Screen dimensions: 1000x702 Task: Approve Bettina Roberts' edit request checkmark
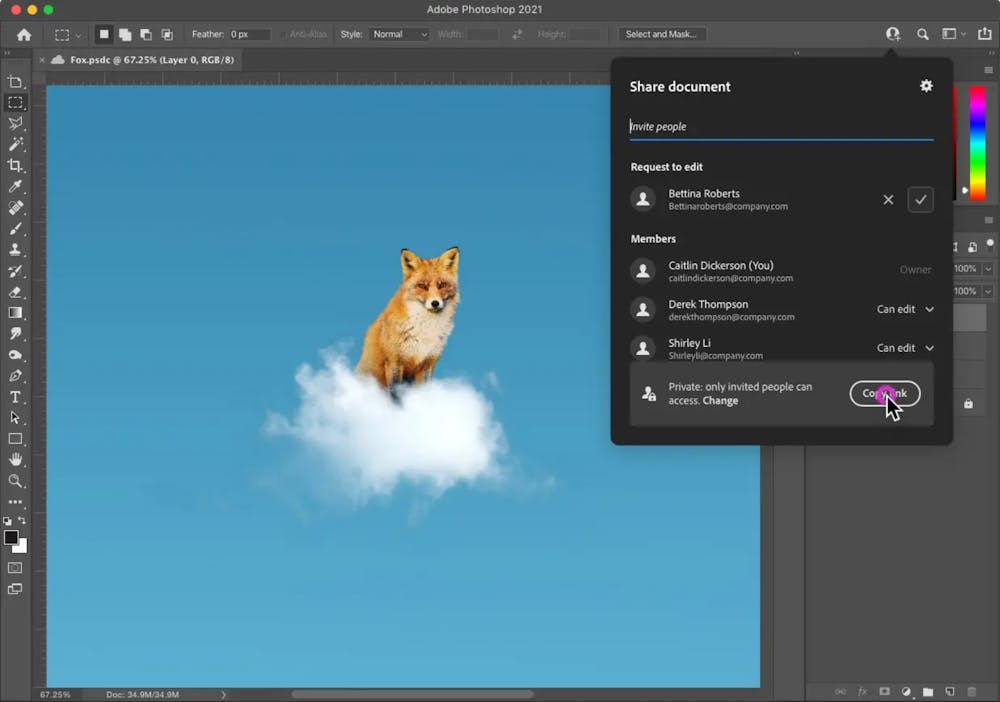[920, 200]
